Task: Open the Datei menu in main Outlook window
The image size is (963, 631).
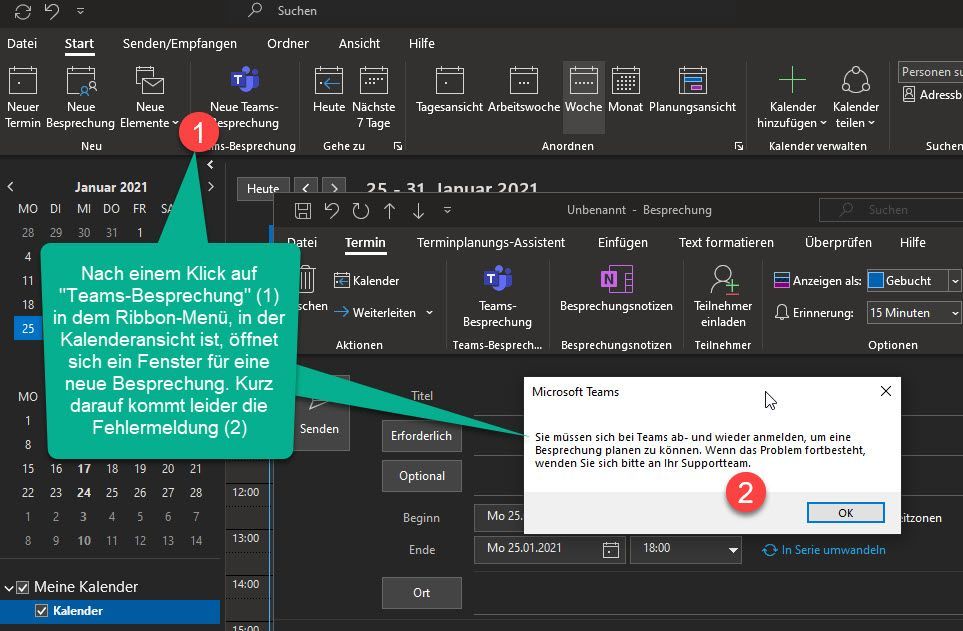Action: point(22,44)
